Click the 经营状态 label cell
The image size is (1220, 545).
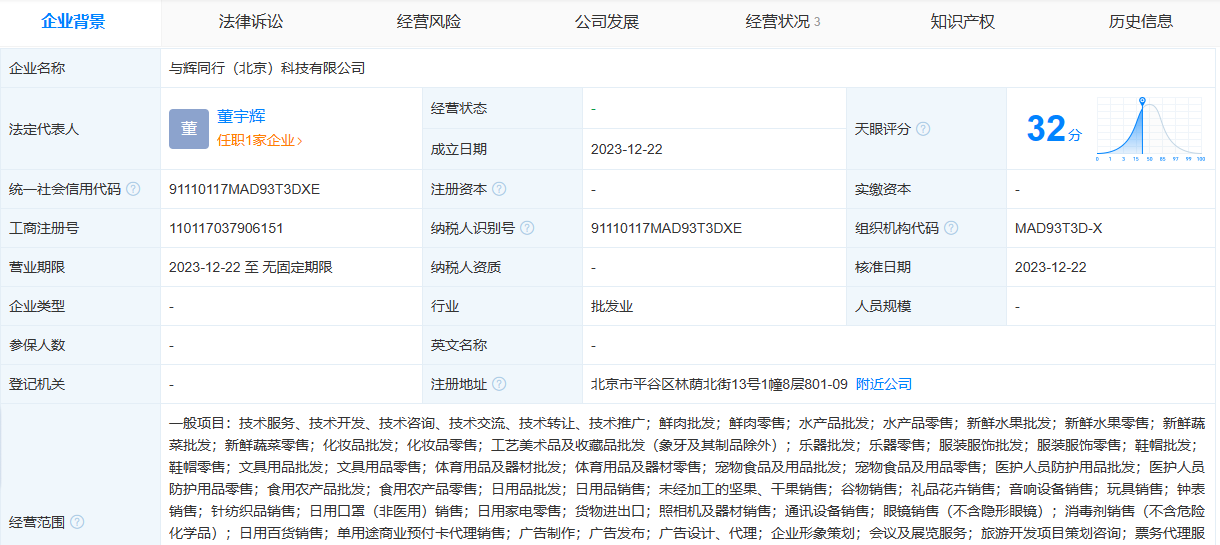[502, 108]
